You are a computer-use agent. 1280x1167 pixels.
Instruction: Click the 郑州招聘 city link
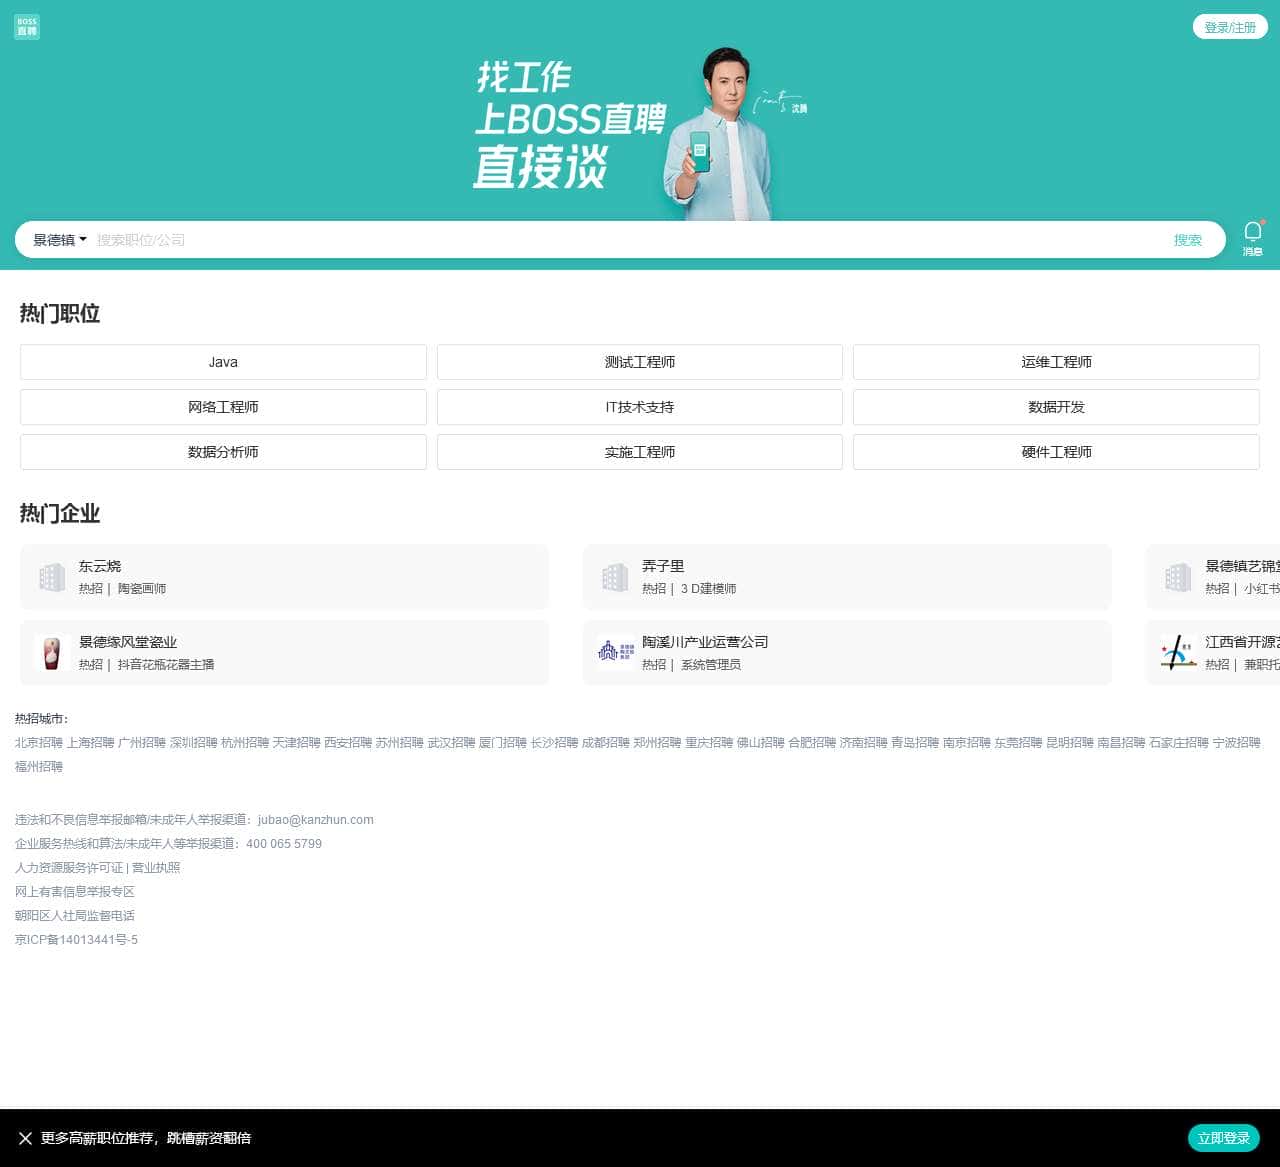(658, 743)
